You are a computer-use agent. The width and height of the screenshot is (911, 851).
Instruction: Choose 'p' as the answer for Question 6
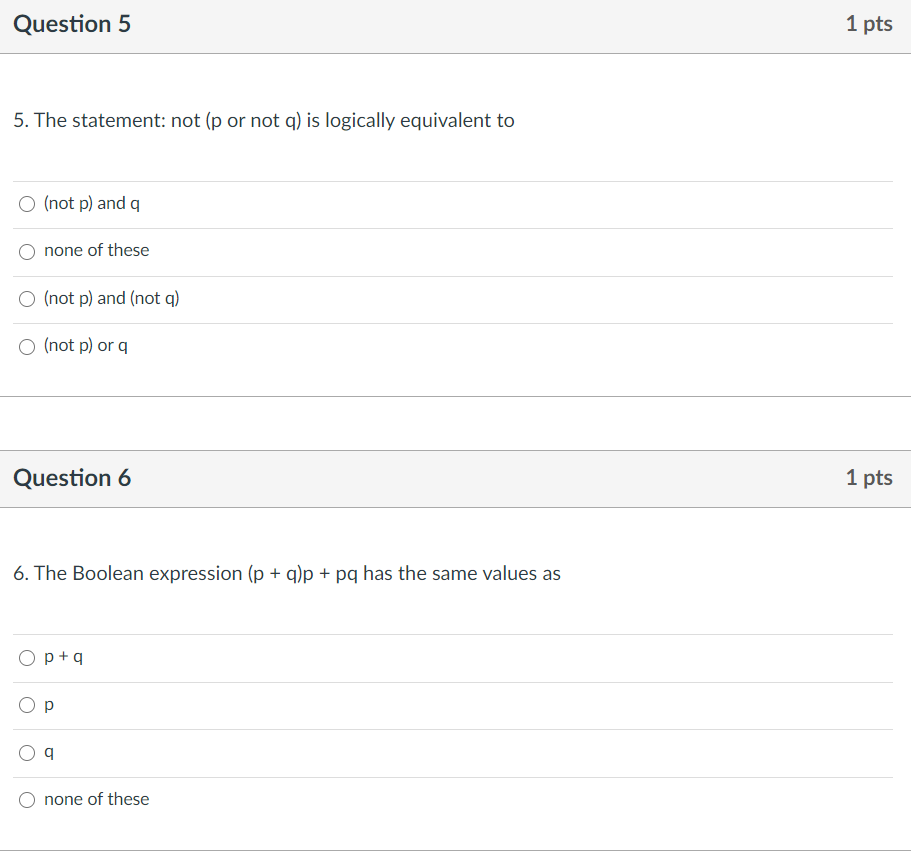tap(27, 705)
